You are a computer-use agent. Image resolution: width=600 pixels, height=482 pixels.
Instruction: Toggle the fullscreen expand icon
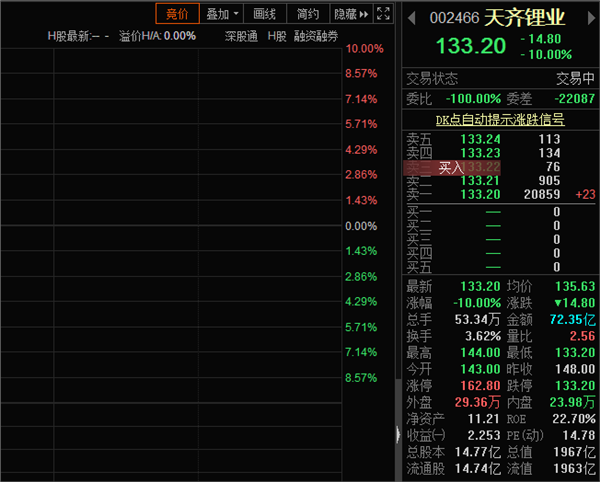[x=383, y=14]
